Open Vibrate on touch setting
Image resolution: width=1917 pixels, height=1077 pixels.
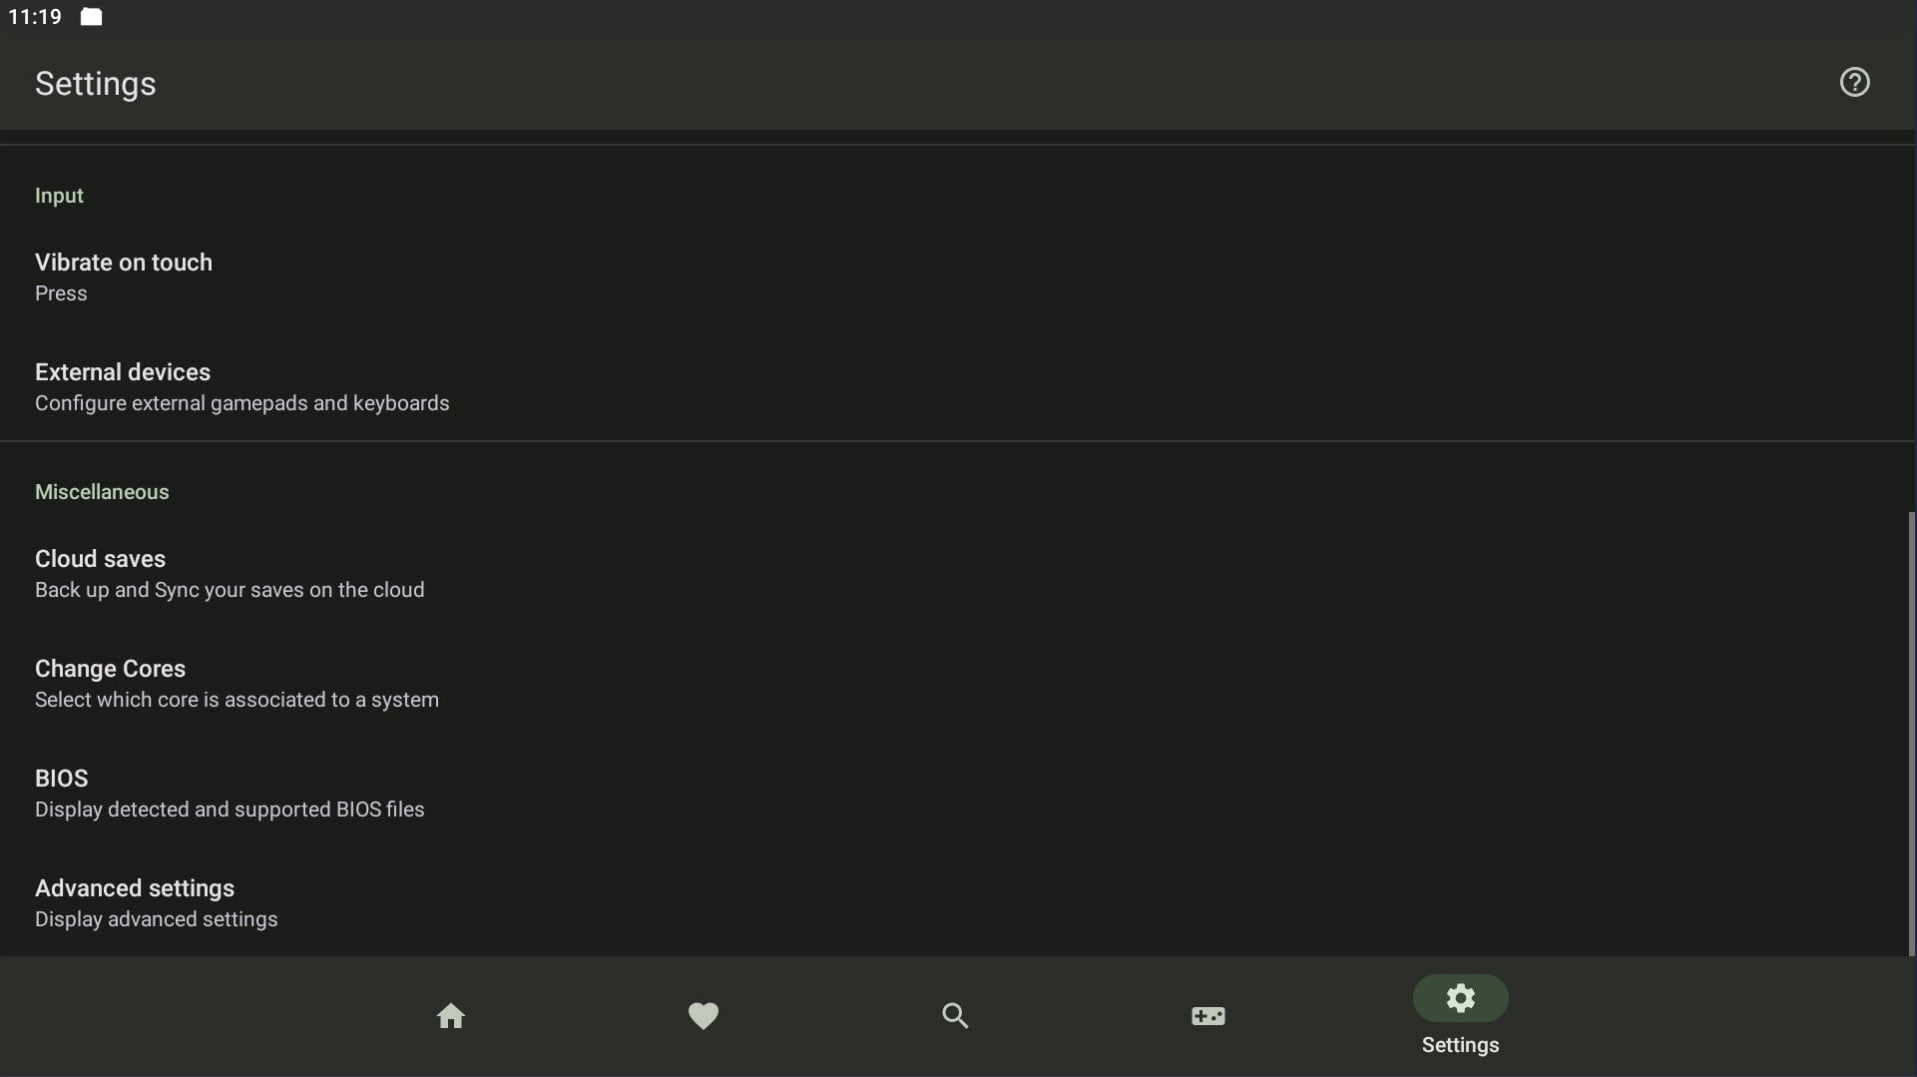124,263
